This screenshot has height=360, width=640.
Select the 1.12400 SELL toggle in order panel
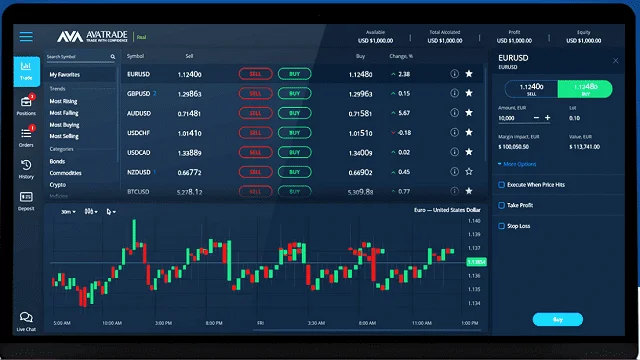tap(531, 89)
